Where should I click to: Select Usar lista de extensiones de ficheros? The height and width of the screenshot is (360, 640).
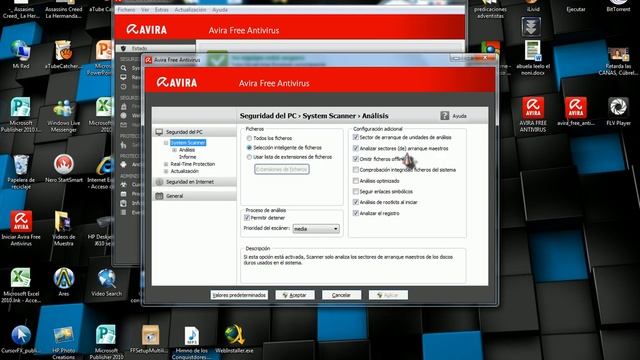point(249,157)
